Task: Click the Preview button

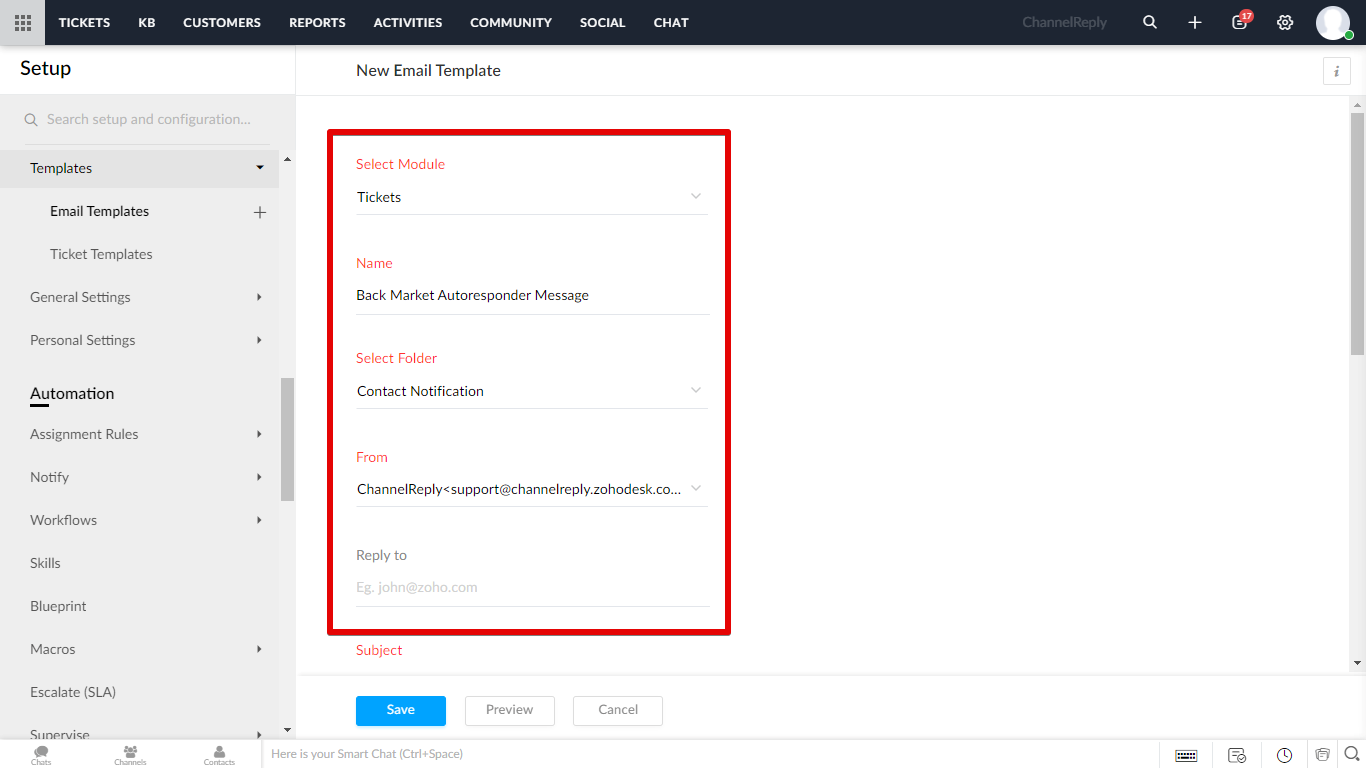Action: (x=510, y=710)
